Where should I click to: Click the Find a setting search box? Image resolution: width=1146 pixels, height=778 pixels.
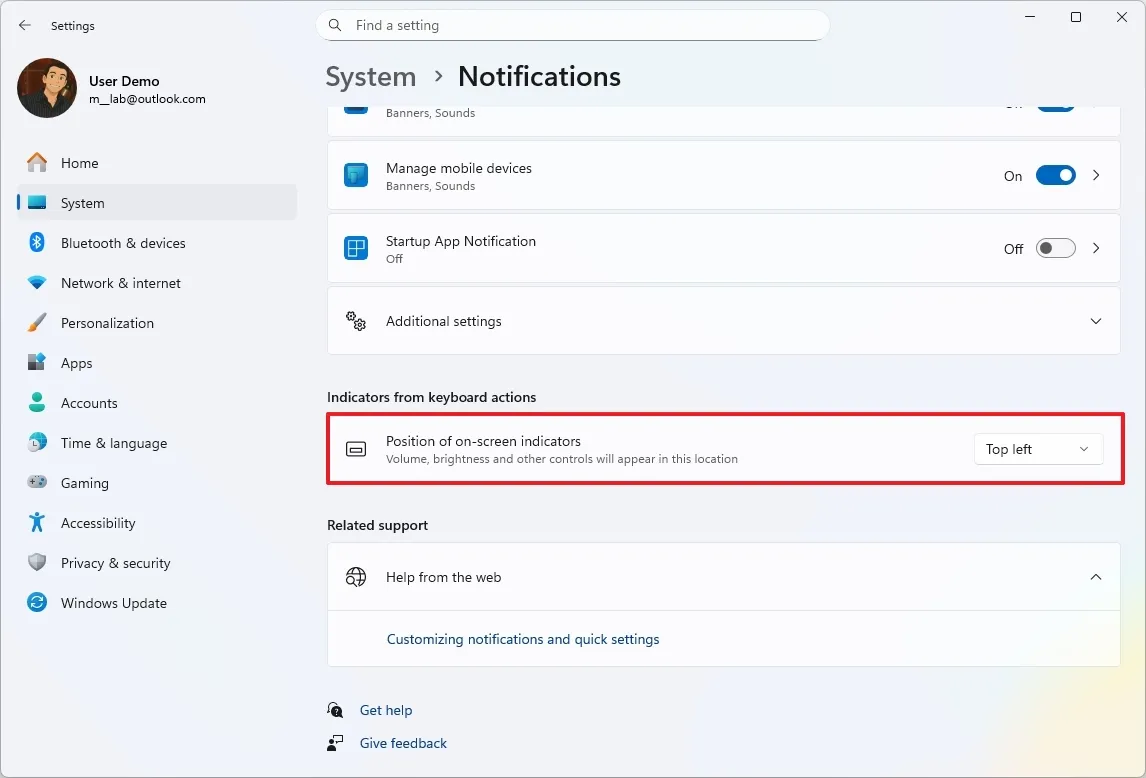point(573,25)
